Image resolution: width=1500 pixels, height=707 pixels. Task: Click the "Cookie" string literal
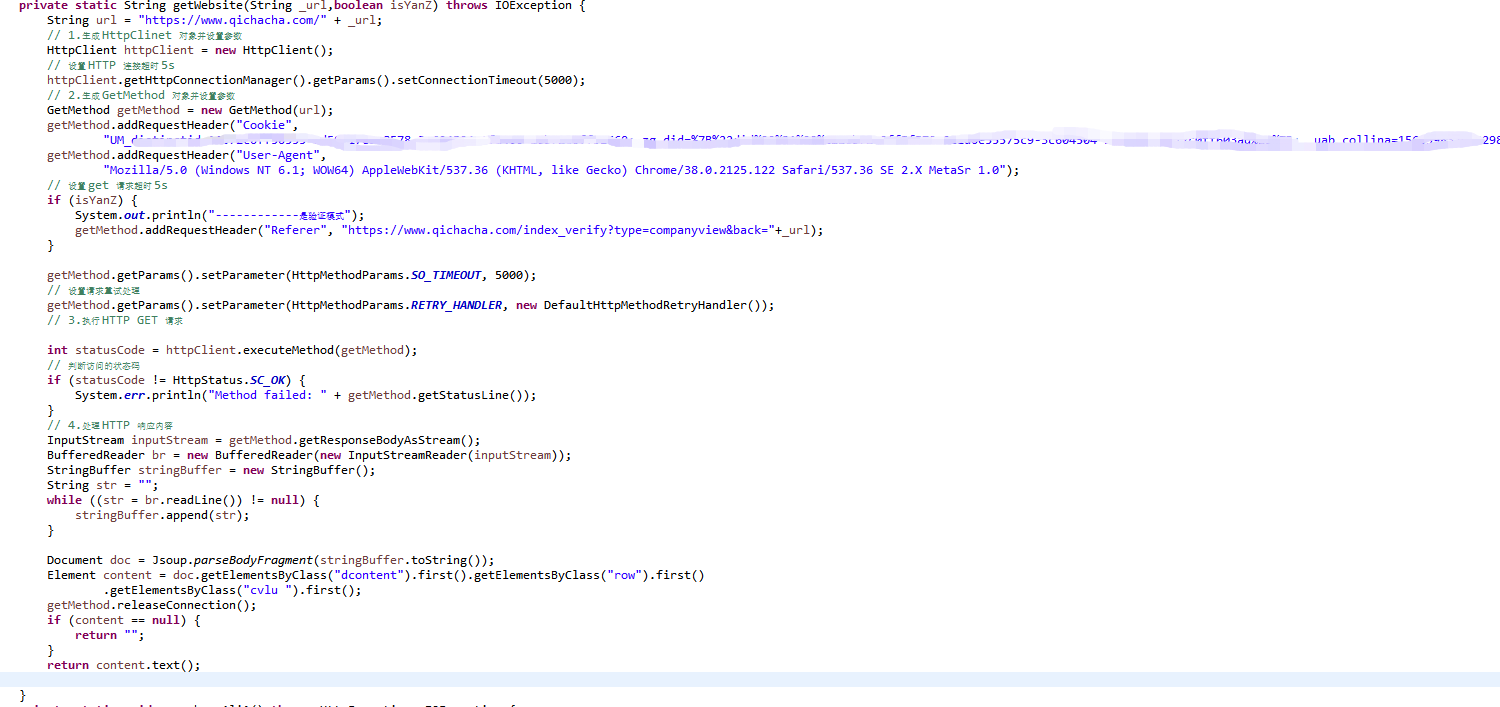click(x=264, y=125)
